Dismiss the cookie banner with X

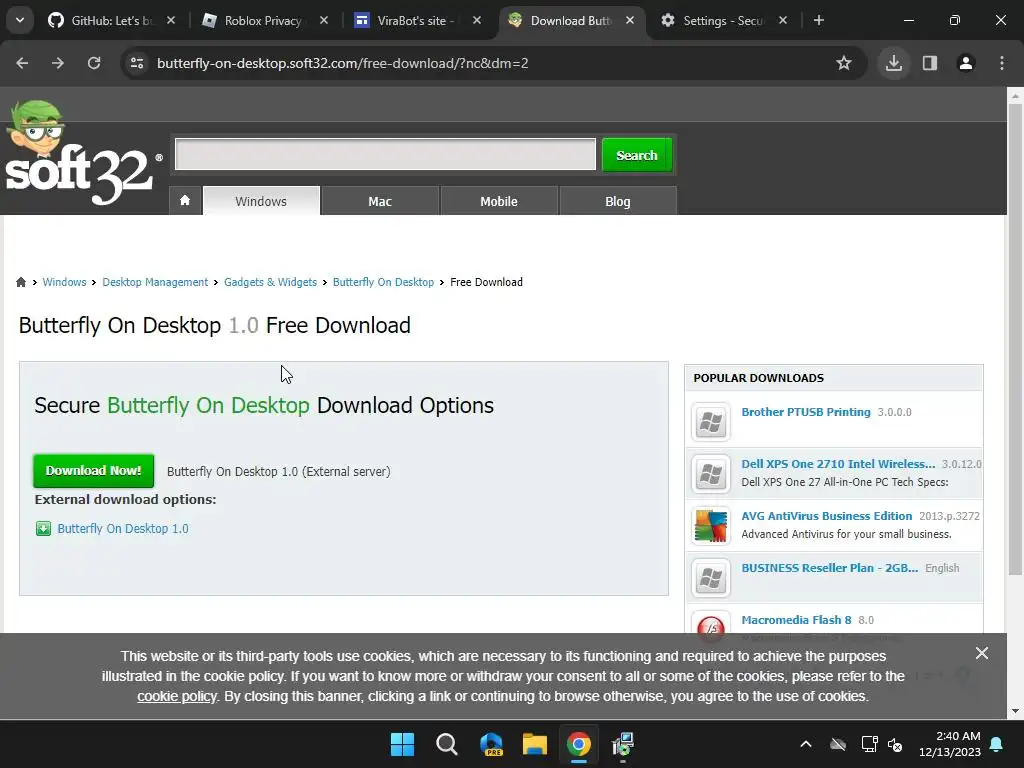coord(982,653)
